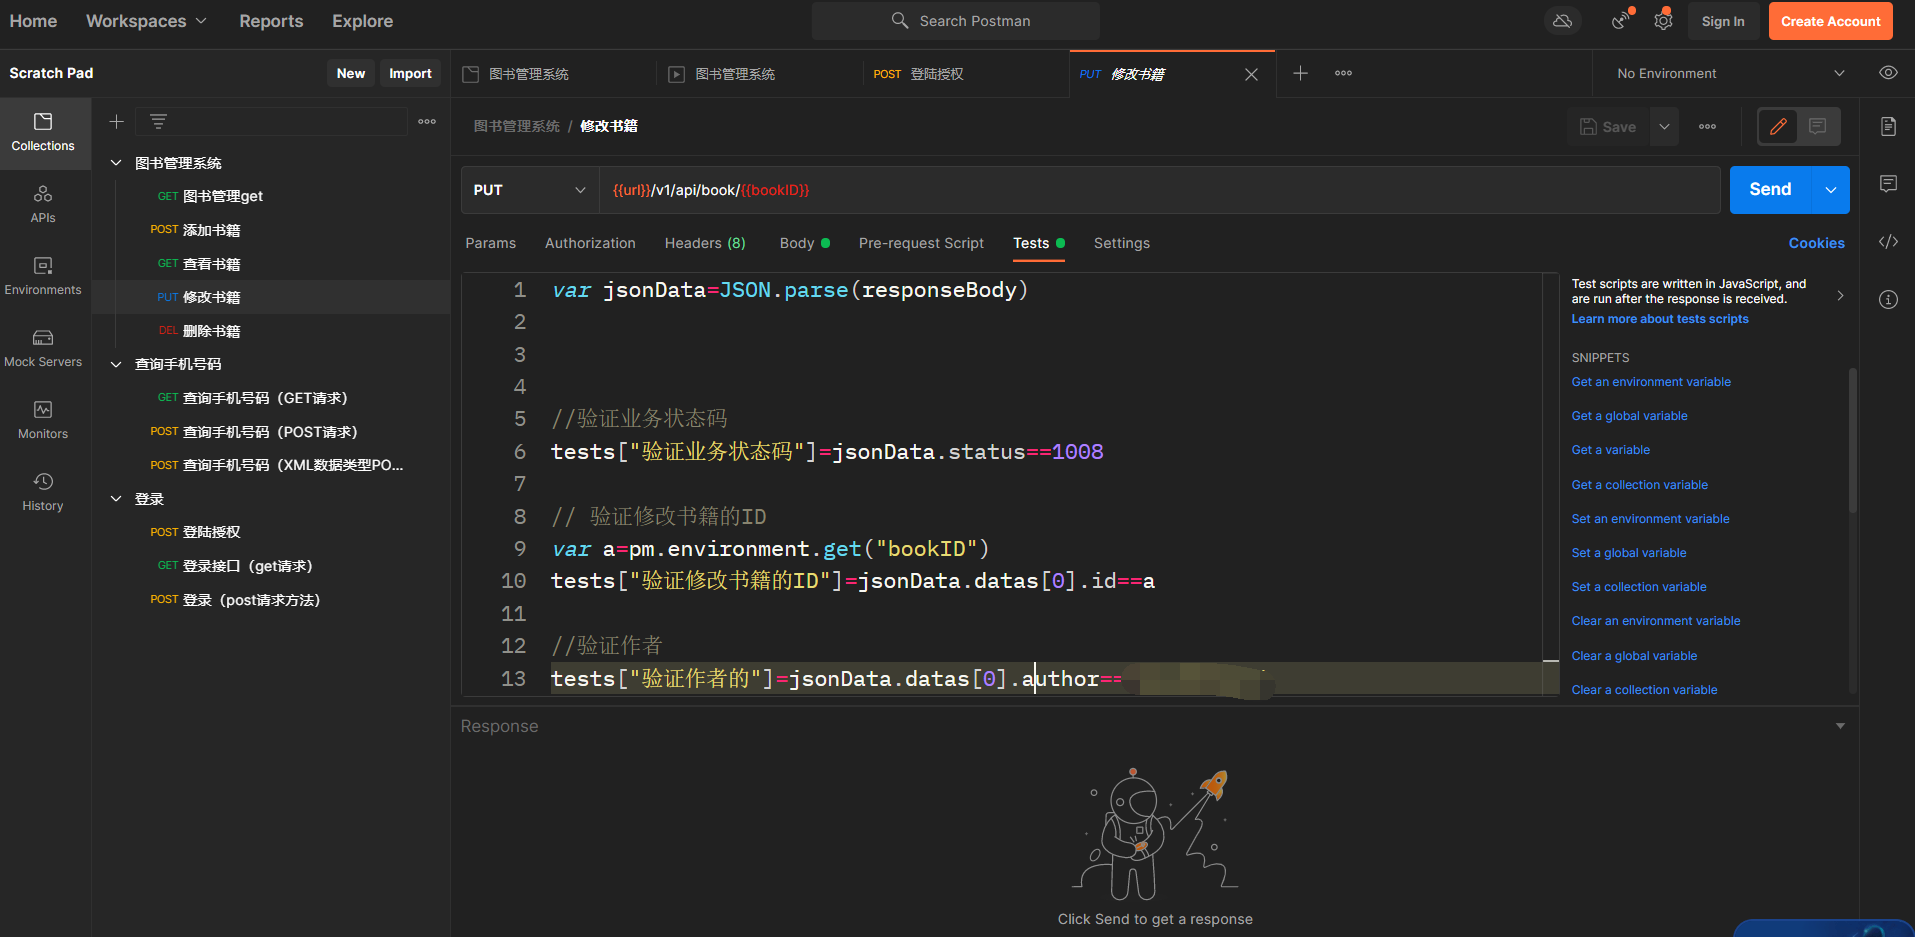Collapse the test scripts help panel arrow
This screenshot has width=1915, height=937.
pyautogui.click(x=1840, y=295)
